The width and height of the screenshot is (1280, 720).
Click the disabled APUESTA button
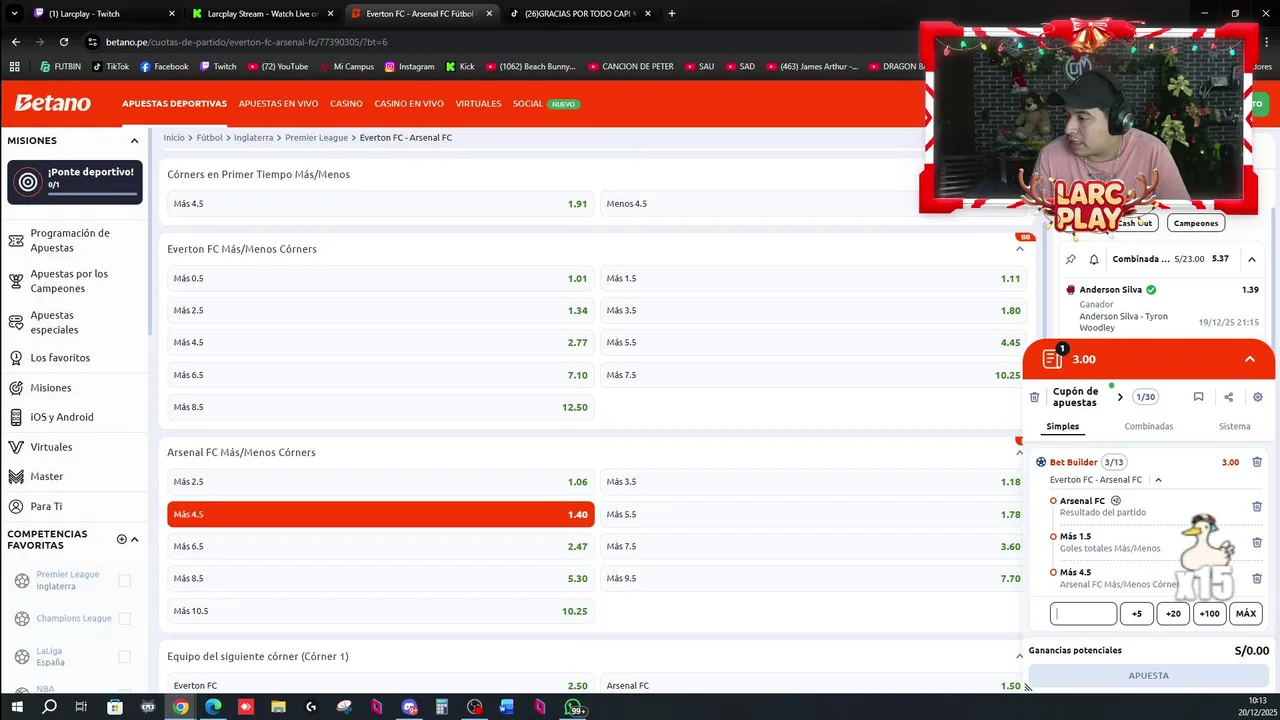(x=1148, y=676)
